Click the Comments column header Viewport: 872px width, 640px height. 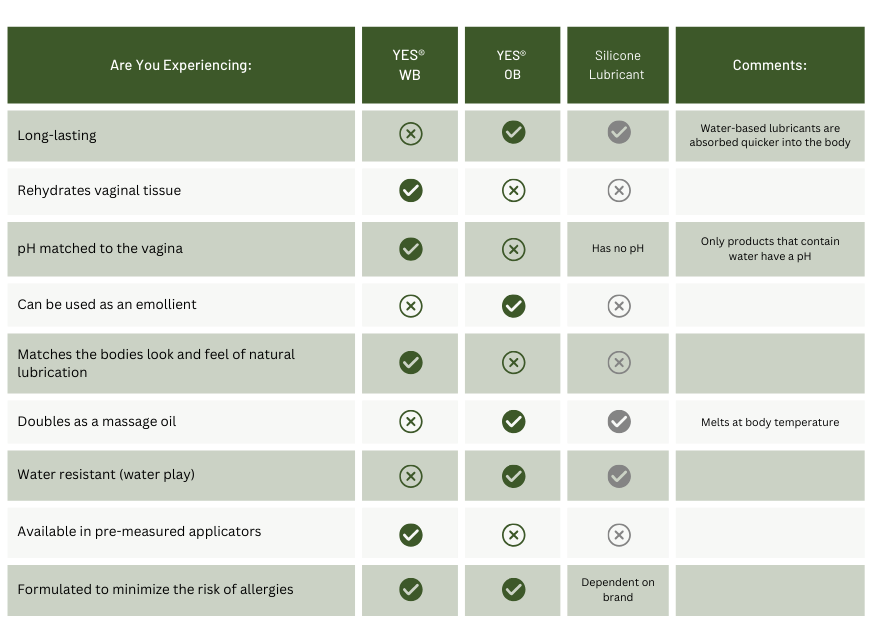[x=769, y=65]
